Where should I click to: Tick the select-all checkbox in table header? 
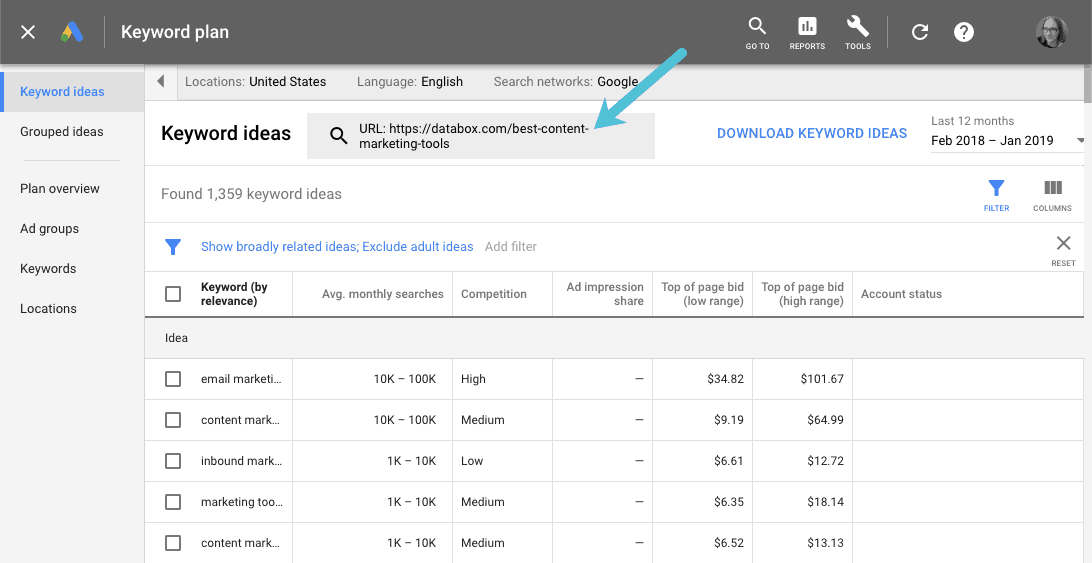(173, 294)
